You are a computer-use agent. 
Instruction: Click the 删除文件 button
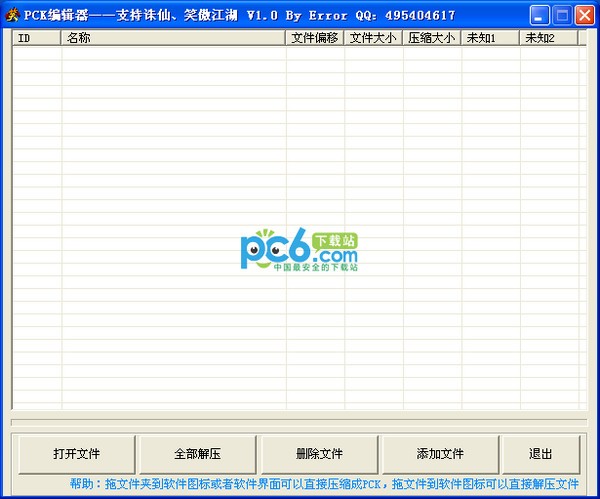pyautogui.click(x=319, y=454)
